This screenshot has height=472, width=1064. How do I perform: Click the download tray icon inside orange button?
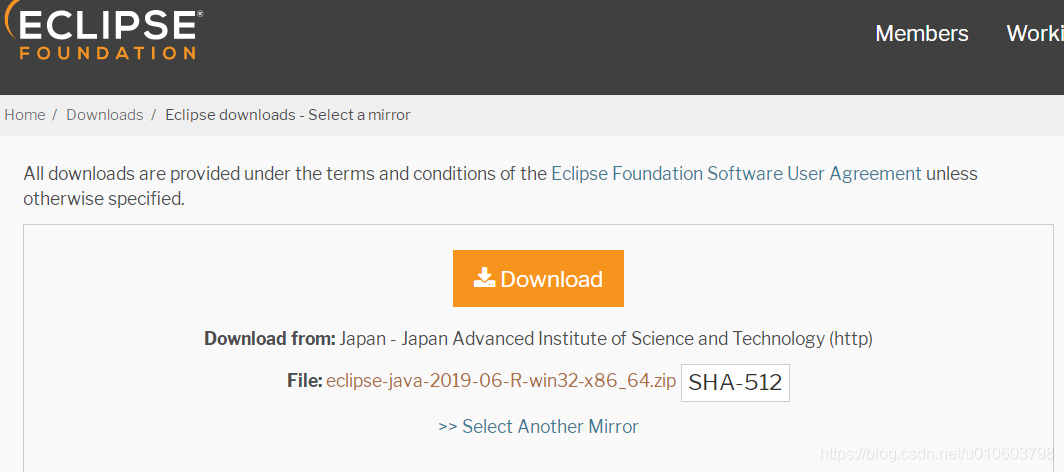coord(484,278)
